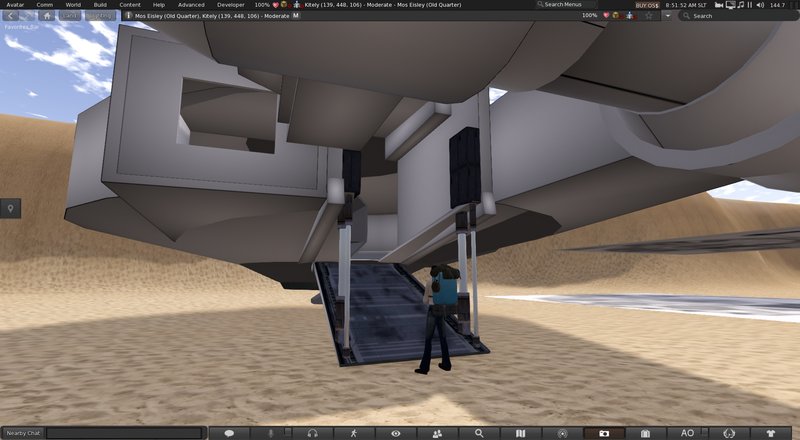Click the Nearby Chat button
This screenshot has height=440, width=800.
point(23,433)
